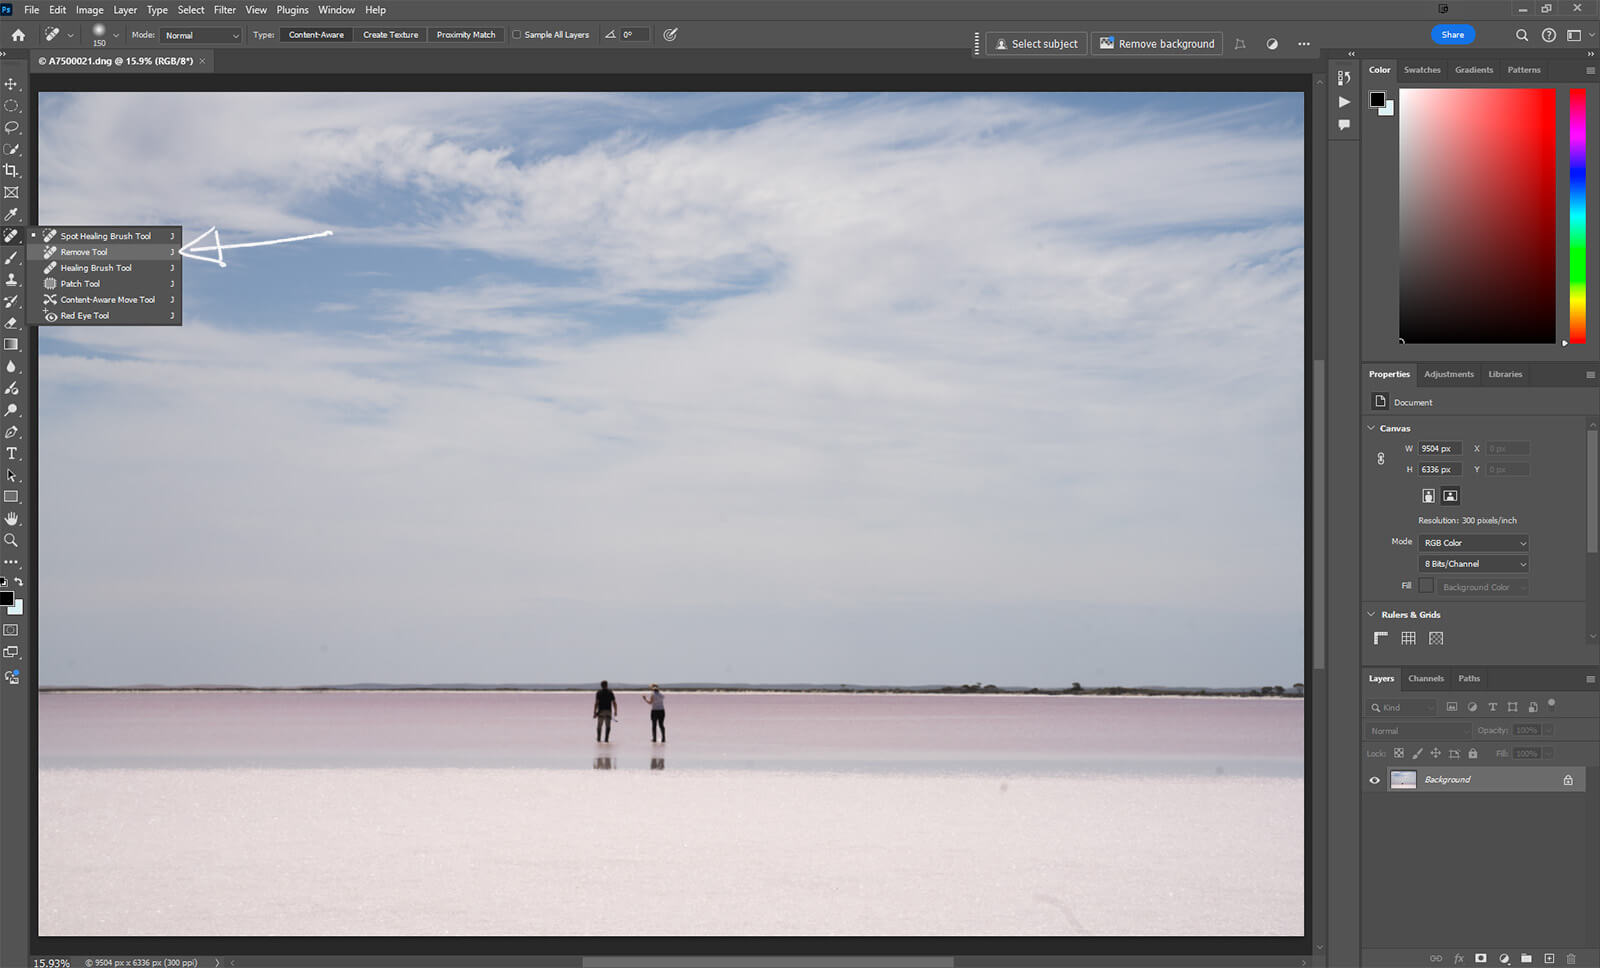
Task: Hide the Background layer with eye icon
Action: coord(1374,780)
